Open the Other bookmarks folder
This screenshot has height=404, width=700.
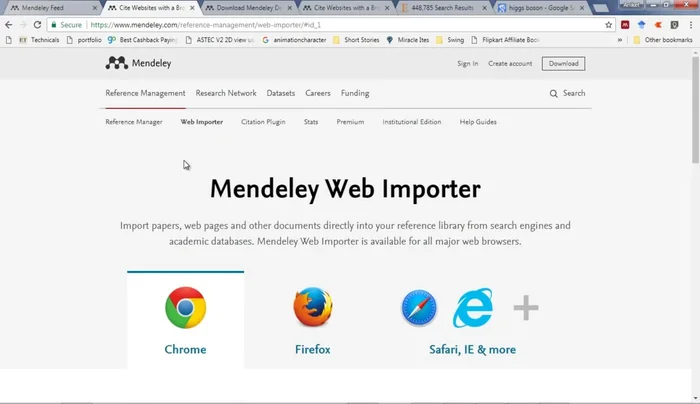[x=663, y=40]
